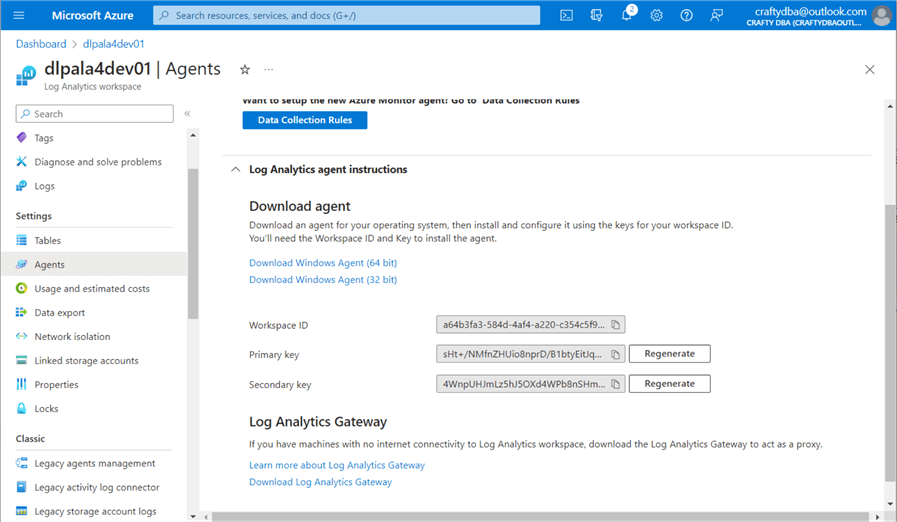Copy the Workspace ID value
Viewport: 897px width, 522px height.
click(616, 325)
